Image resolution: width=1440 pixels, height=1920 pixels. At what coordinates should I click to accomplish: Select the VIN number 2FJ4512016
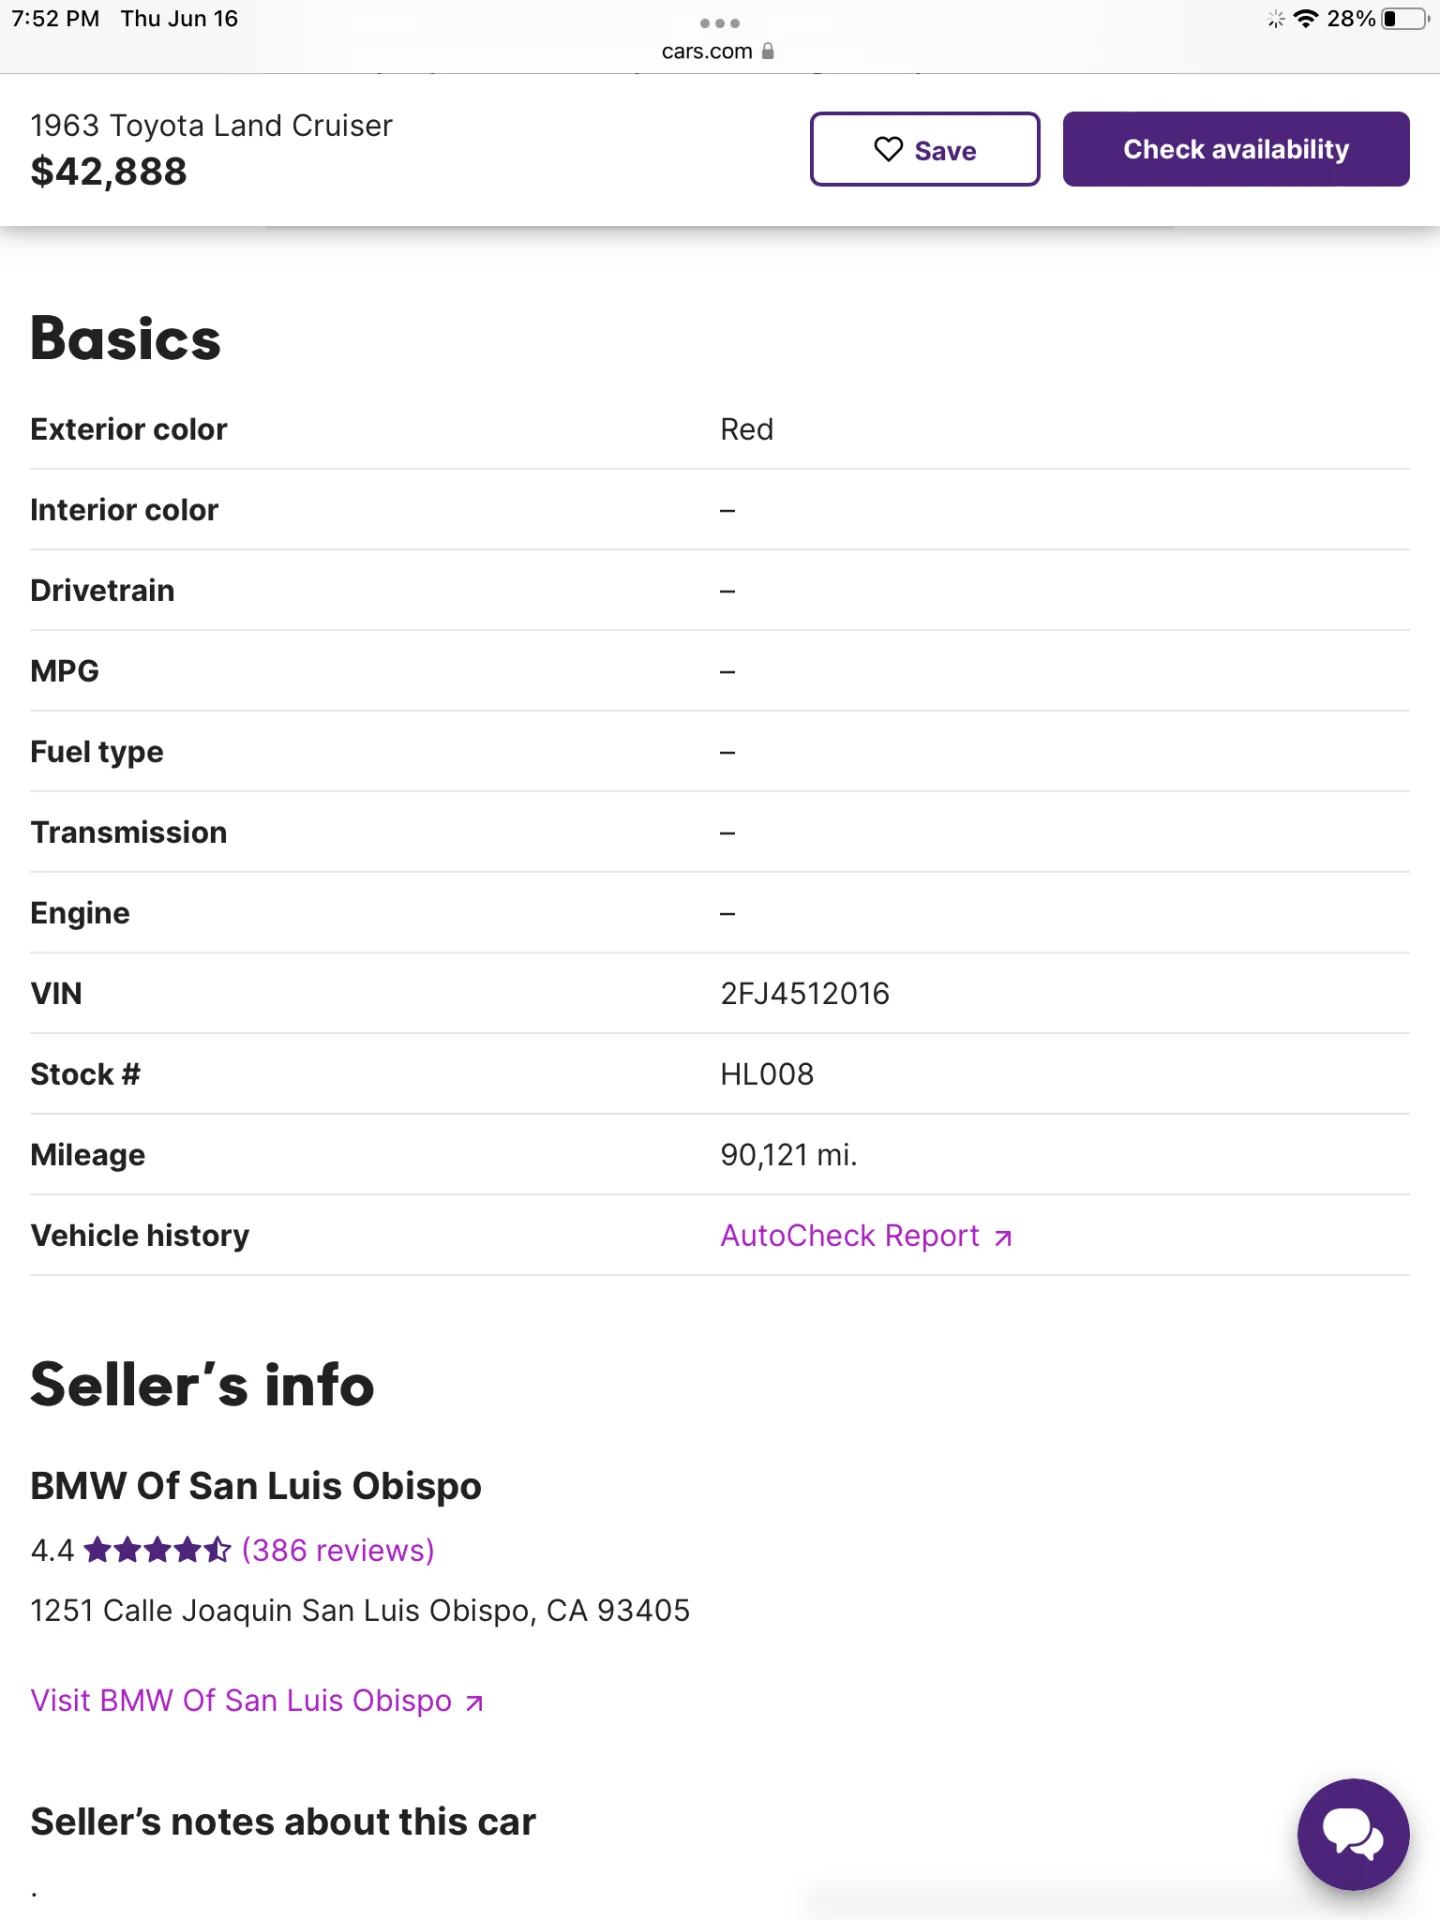pos(805,993)
